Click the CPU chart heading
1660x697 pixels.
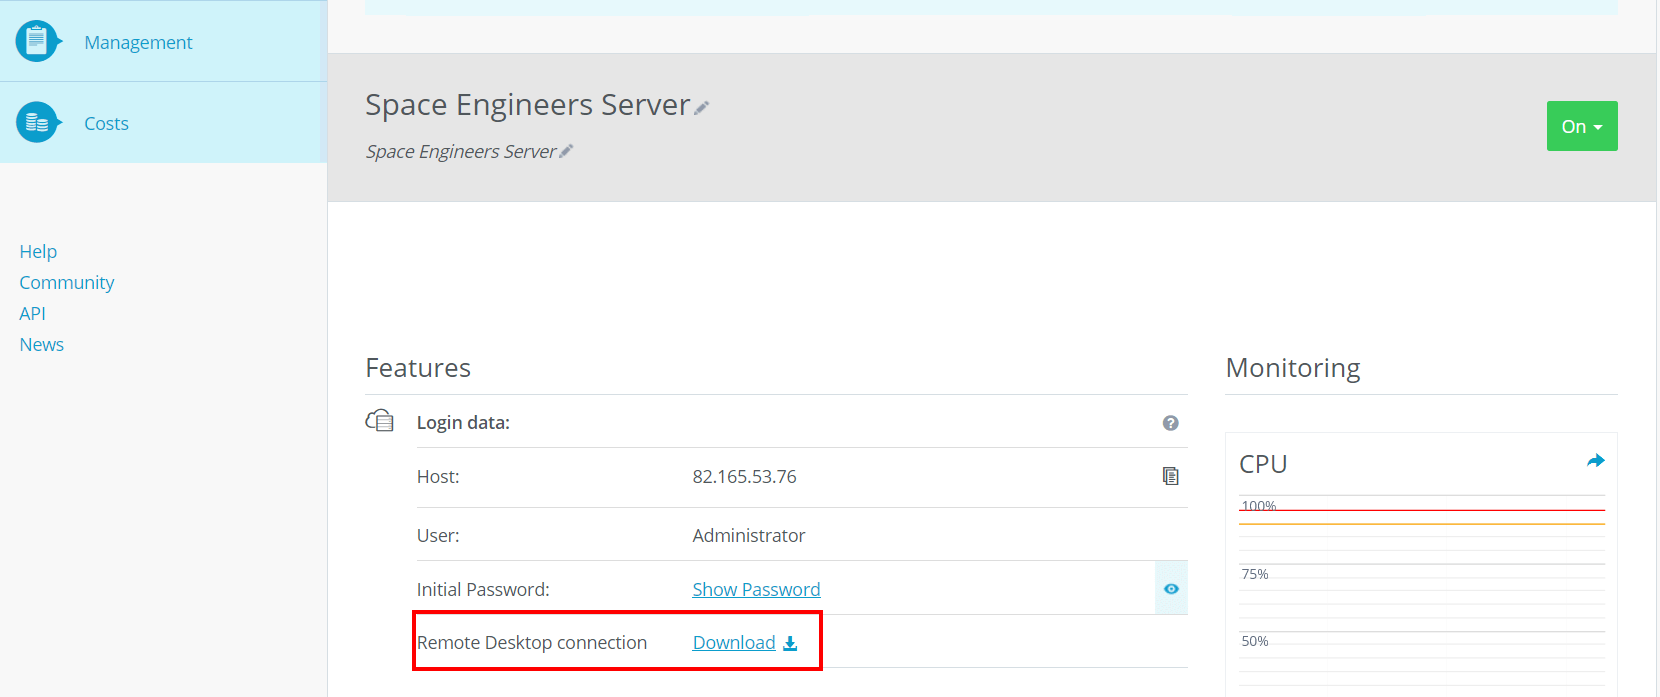tap(1263, 464)
